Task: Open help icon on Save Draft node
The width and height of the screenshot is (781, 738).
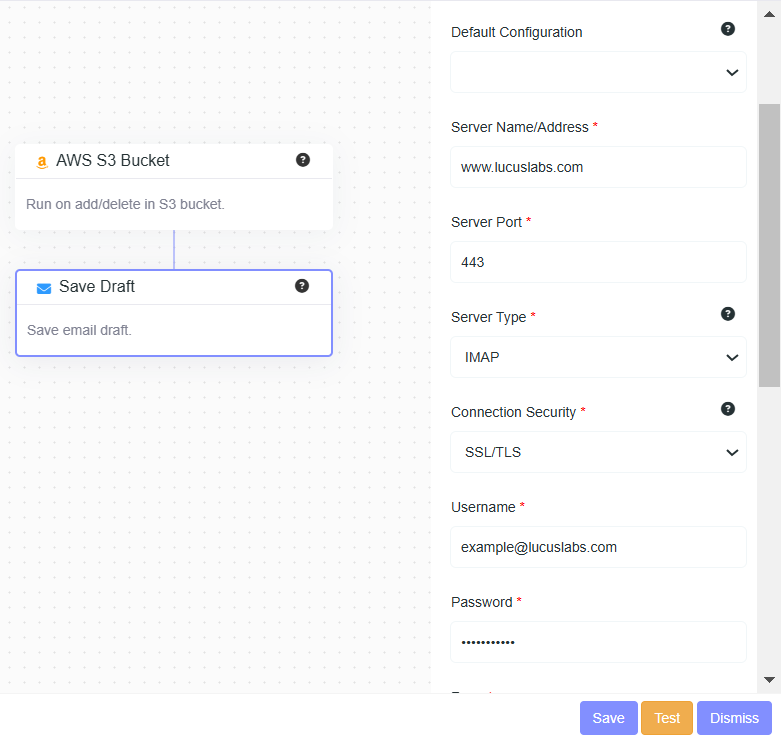Action: [x=302, y=286]
